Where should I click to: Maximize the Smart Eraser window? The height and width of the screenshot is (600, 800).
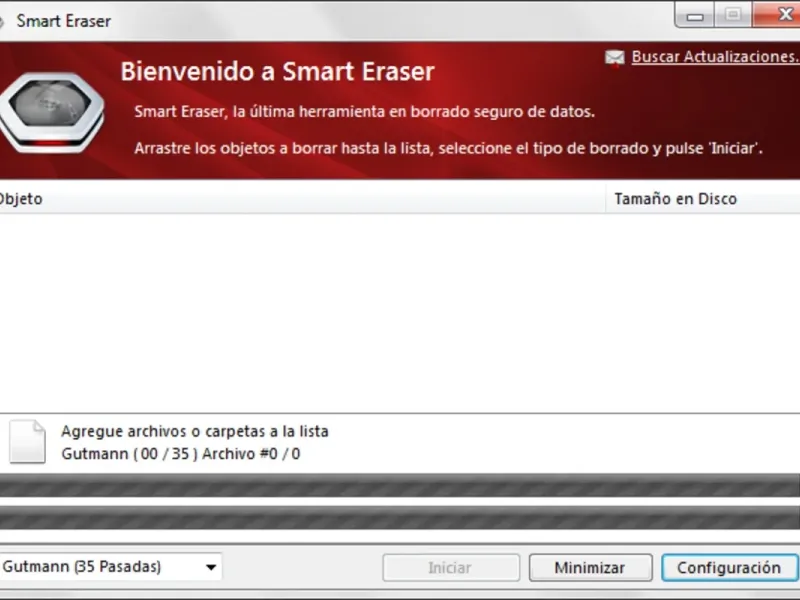point(733,14)
